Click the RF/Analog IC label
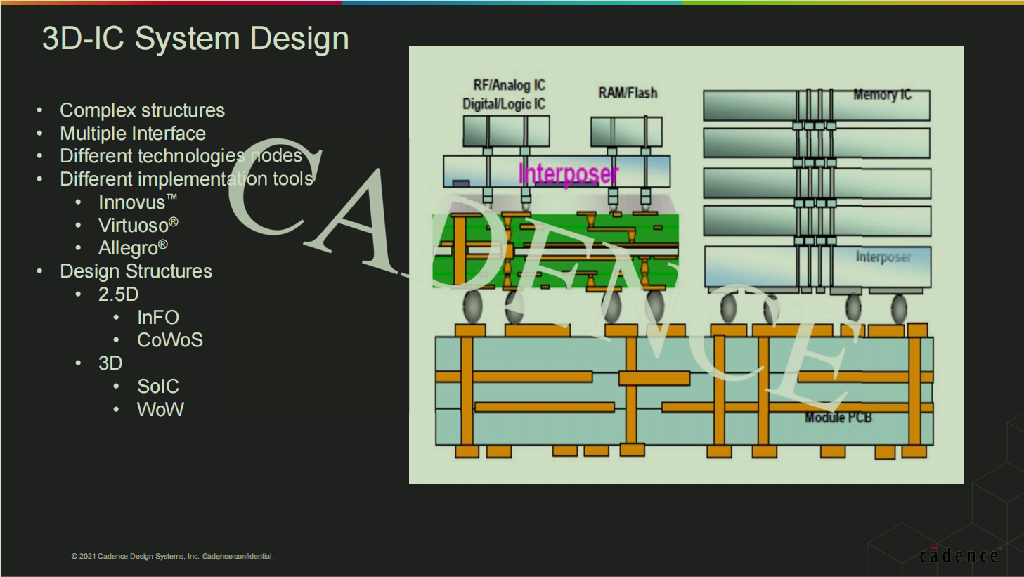Screen dimensions: 1024x577 pyautogui.click(x=509, y=85)
